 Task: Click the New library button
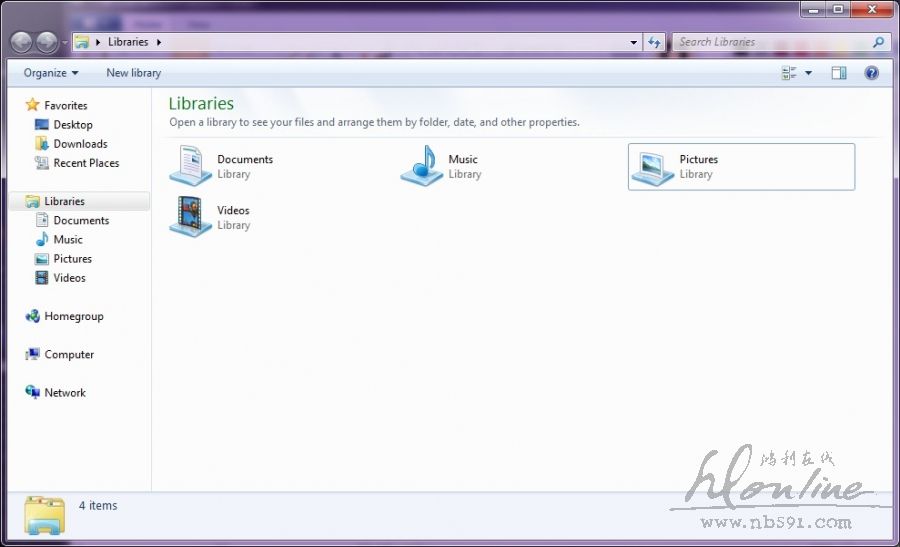tap(133, 73)
